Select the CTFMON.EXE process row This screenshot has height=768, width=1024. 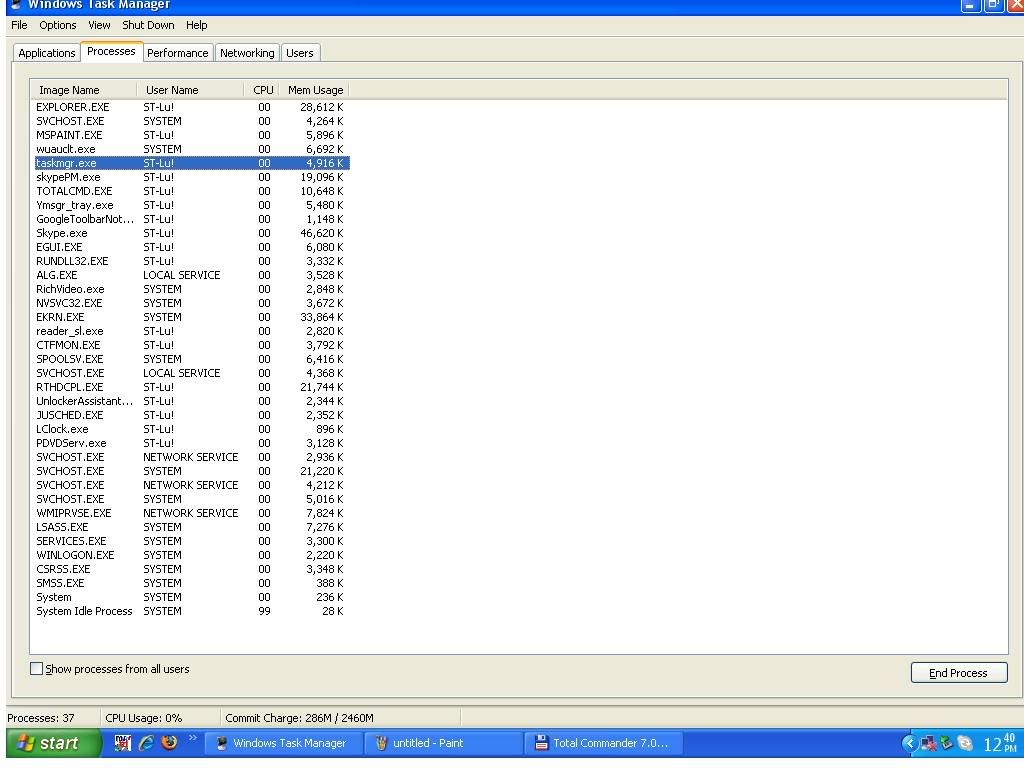pyautogui.click(x=192, y=345)
